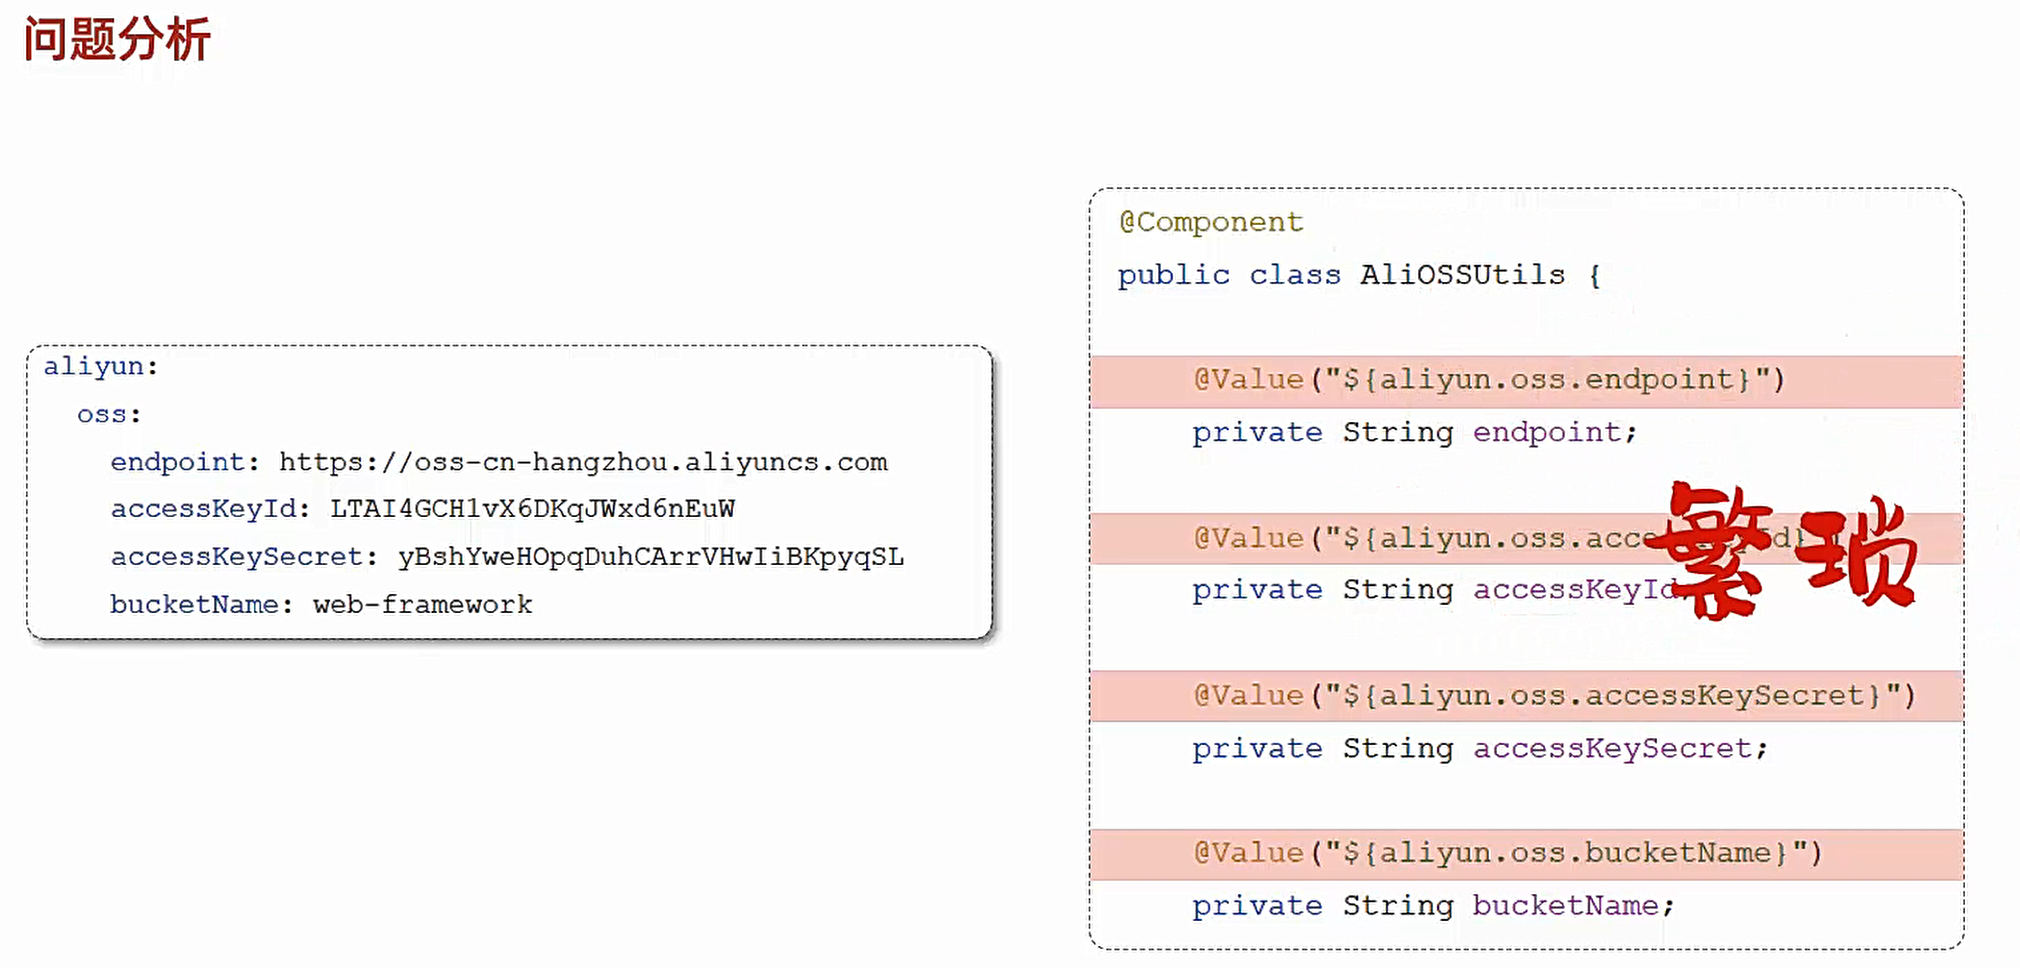2020x968 pixels.
Task: Click the bucketName value web-framework
Action: (423, 605)
